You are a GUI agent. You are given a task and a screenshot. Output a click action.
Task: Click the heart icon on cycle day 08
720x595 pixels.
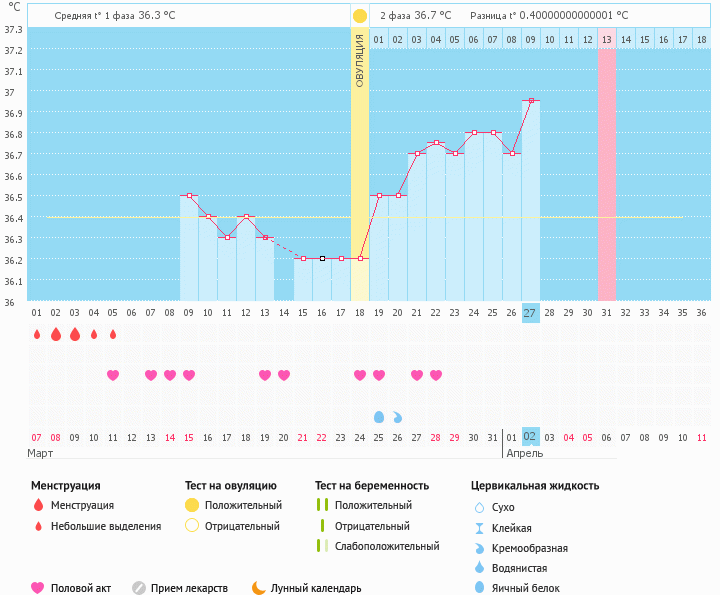[x=169, y=375]
